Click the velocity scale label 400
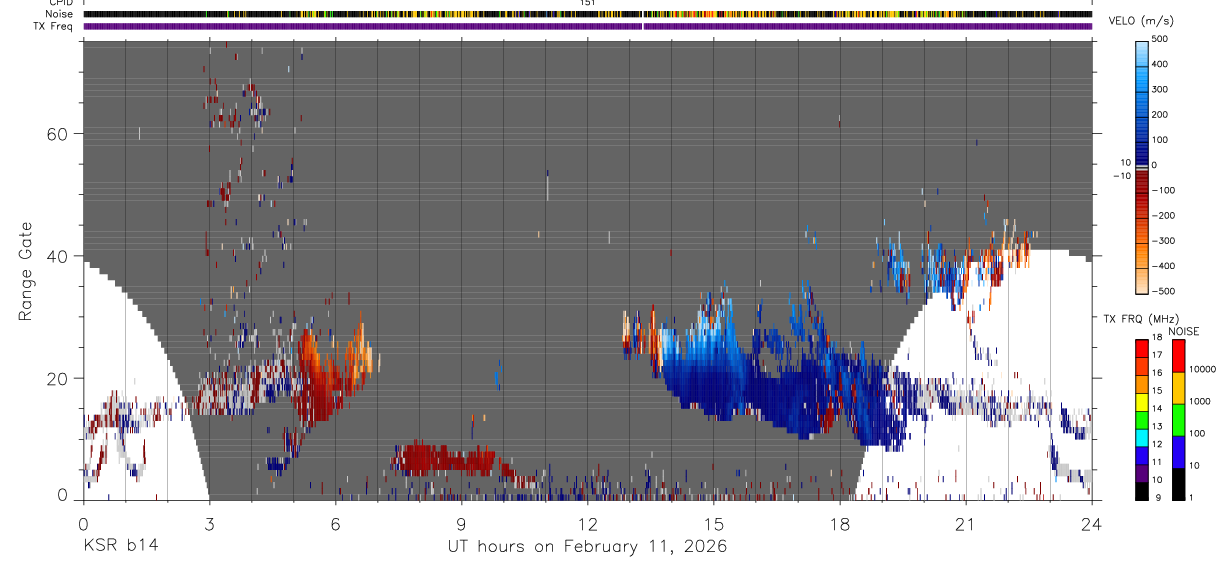Screen dimensions: 1228x567 tap(1161, 64)
